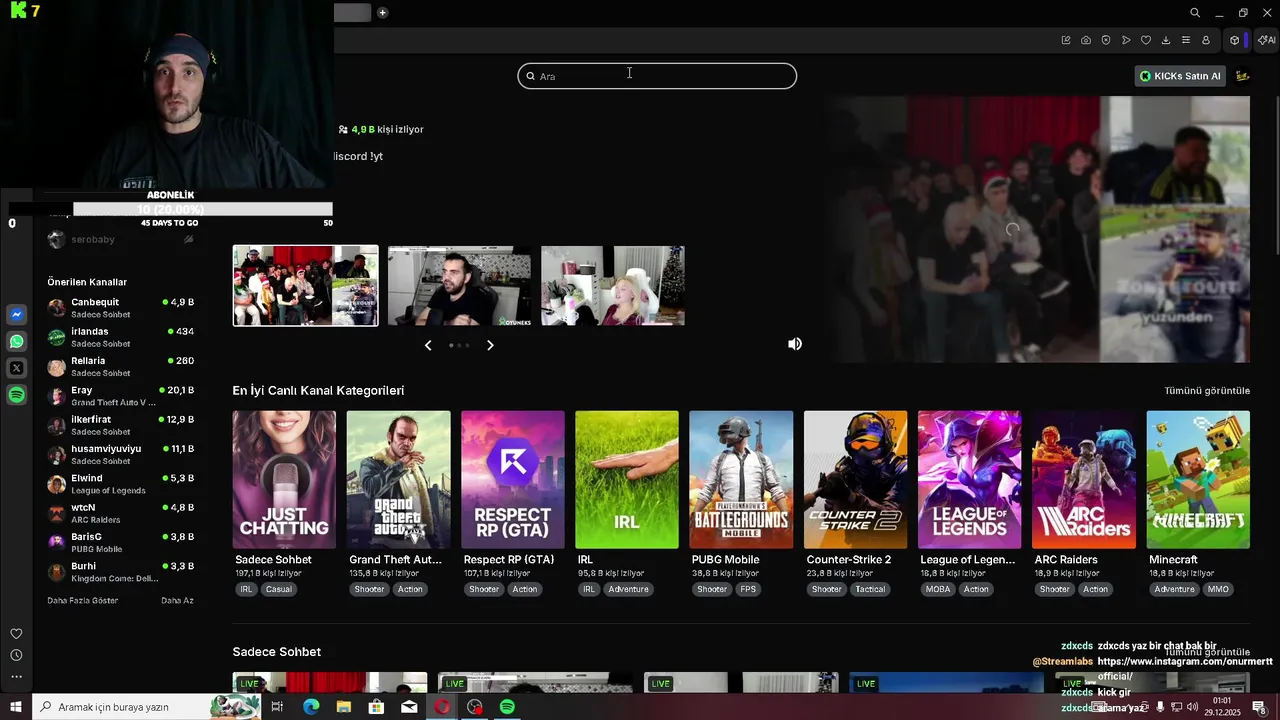The image size is (1280, 720).
Task: Open the Sadece Sohbet section heading
Action: point(277,652)
